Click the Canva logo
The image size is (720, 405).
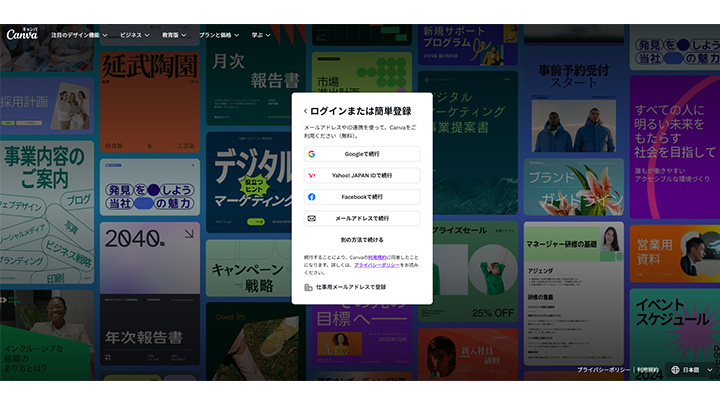[x=22, y=34]
